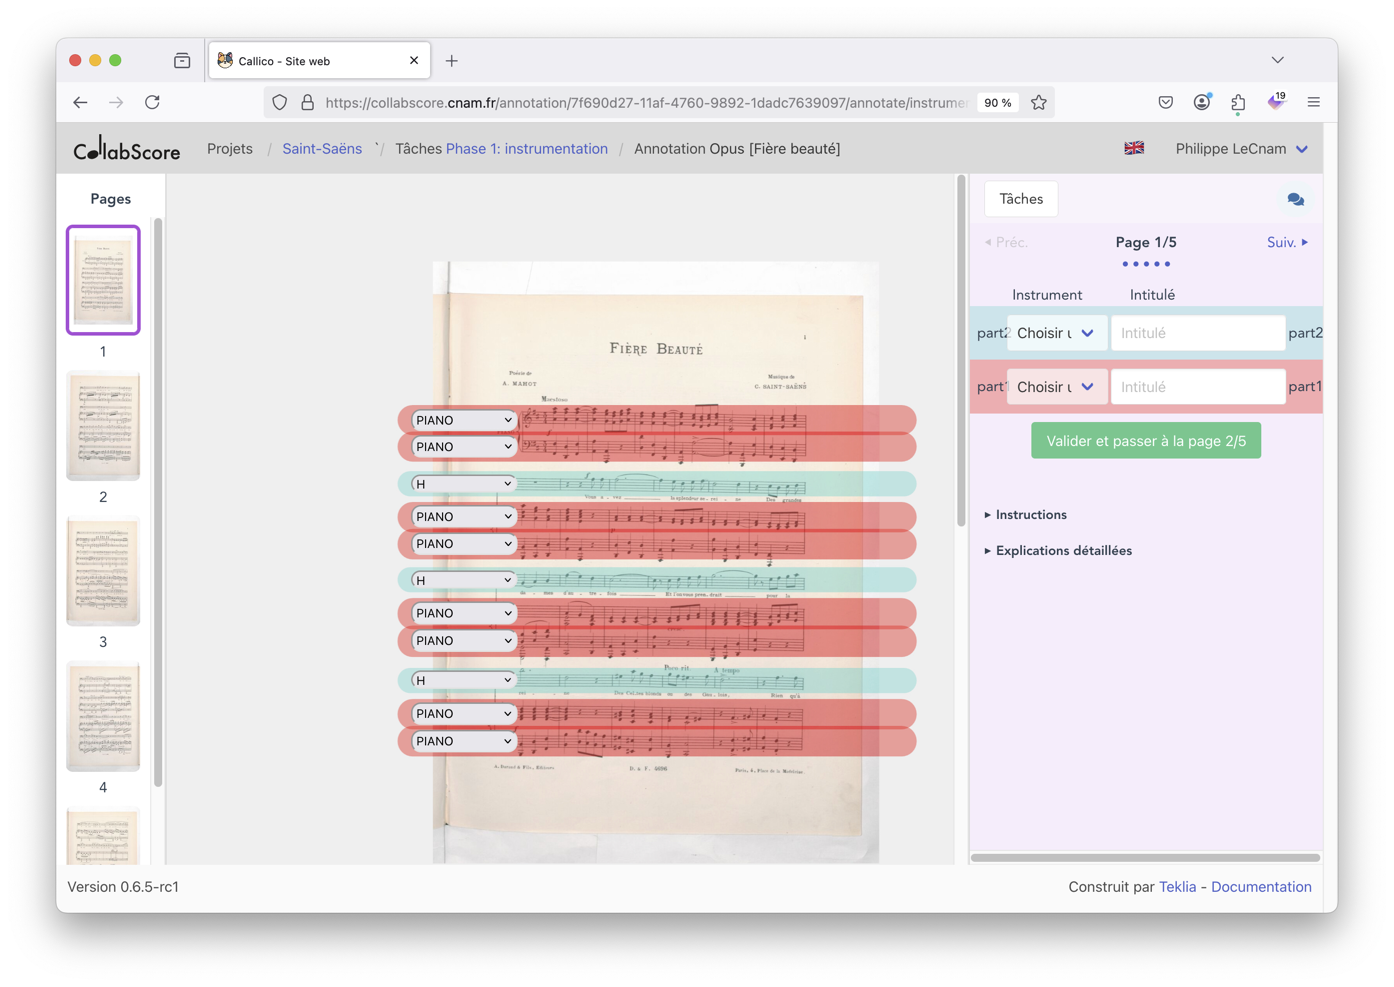Click the tracking protection shield icon
The width and height of the screenshot is (1394, 987).
[x=280, y=102]
